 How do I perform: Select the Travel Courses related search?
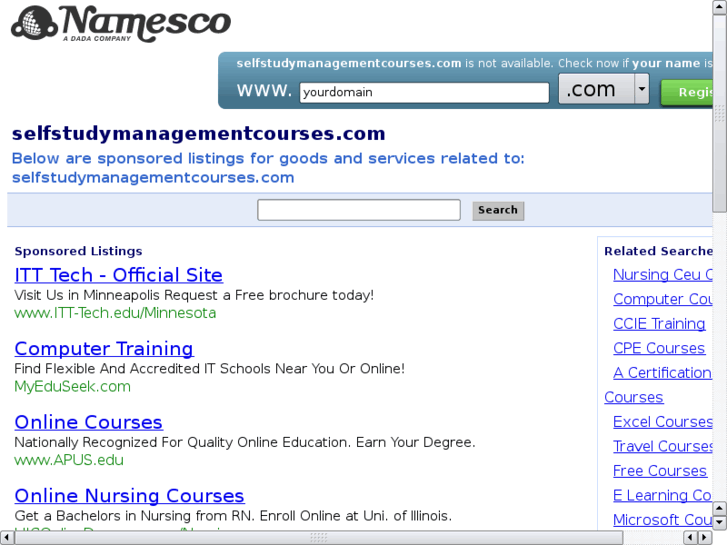pyautogui.click(x=663, y=447)
